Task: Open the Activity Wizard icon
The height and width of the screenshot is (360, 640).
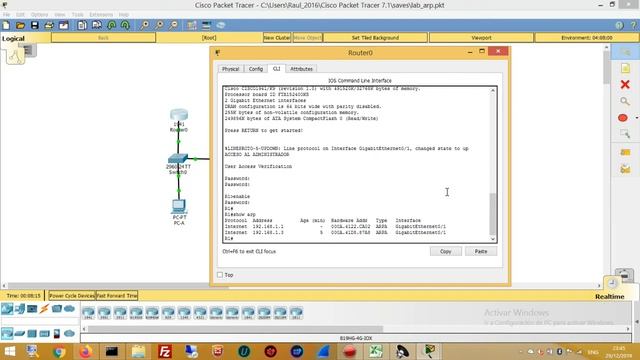Action: (64, 25)
